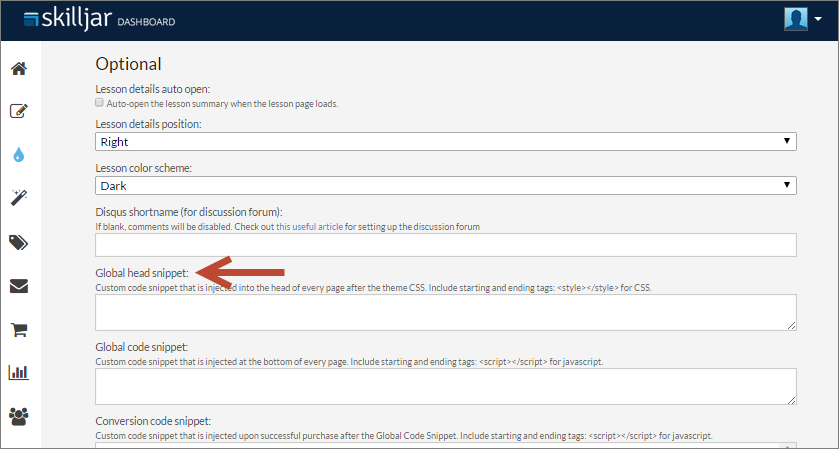
Task: Click into the Global code snippet textarea
Action: click(x=446, y=386)
